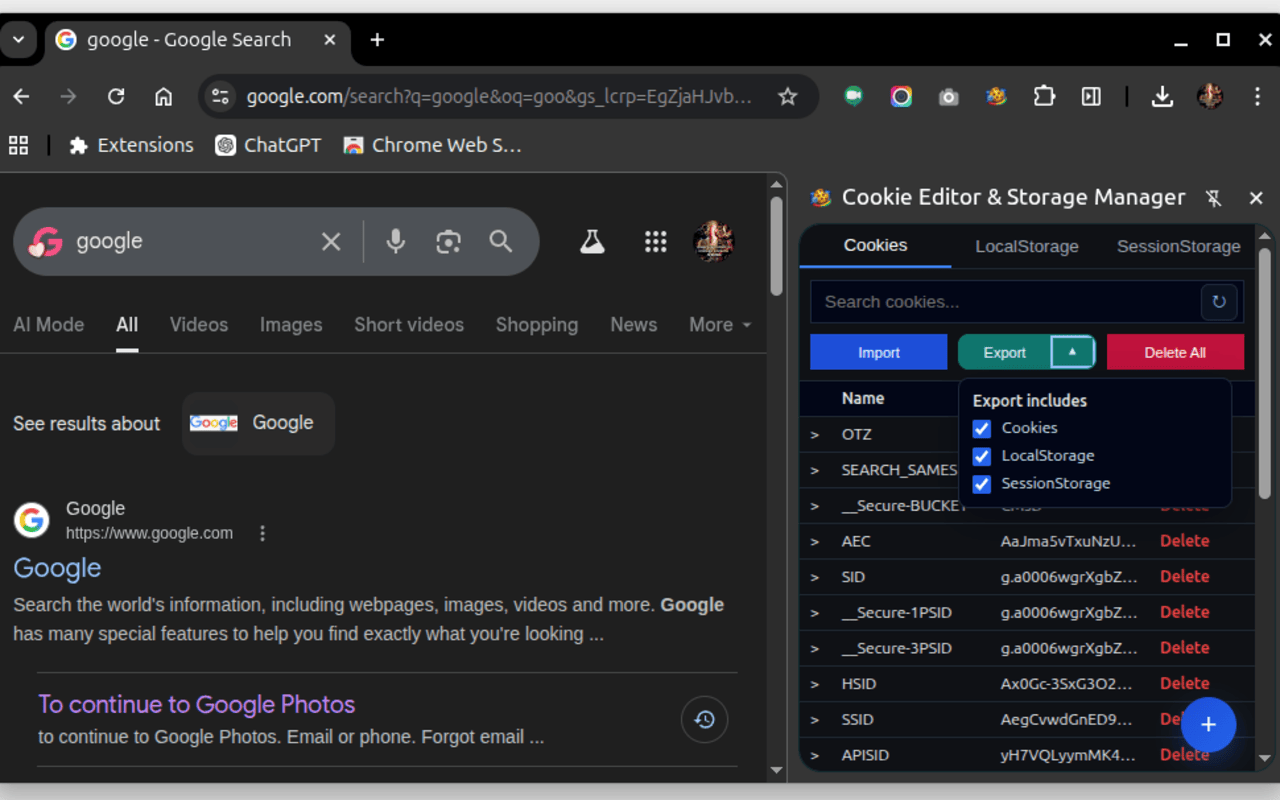
Task: Switch to AI Mode search tab
Action: (x=49, y=325)
